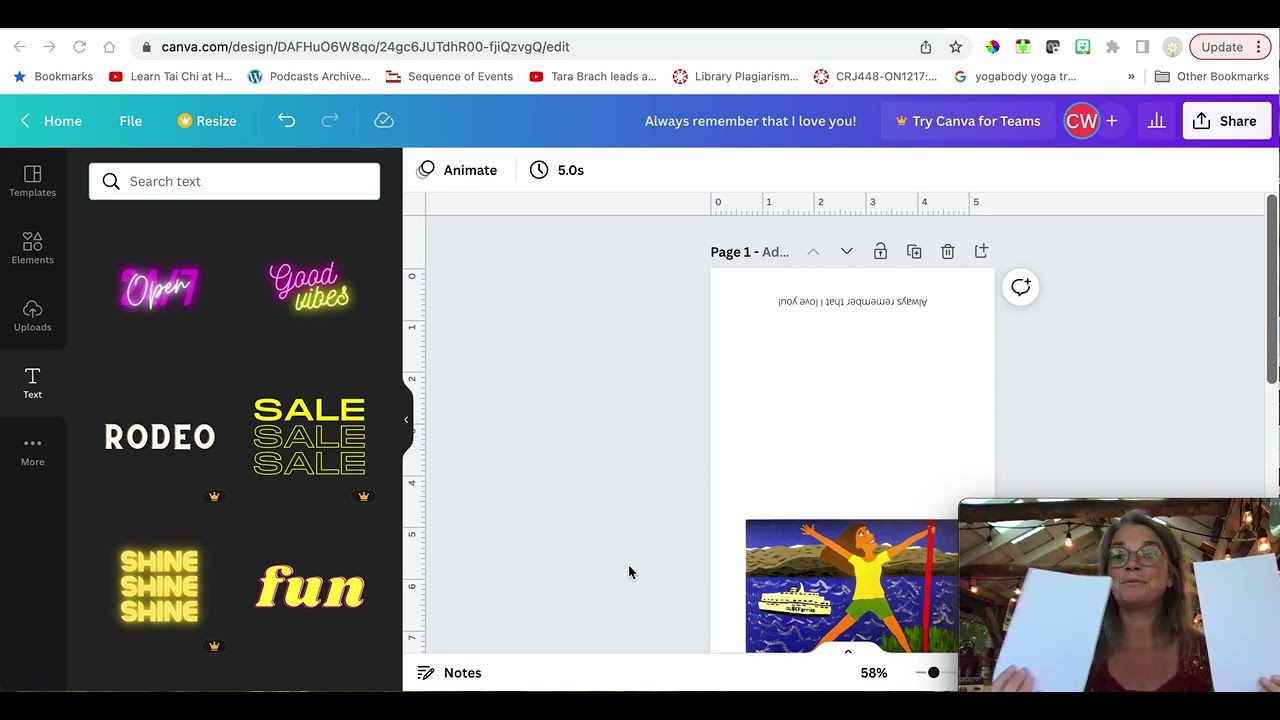Viewport: 1280px width, 720px height.
Task: Click the browser back arrow
Action: tap(19, 47)
